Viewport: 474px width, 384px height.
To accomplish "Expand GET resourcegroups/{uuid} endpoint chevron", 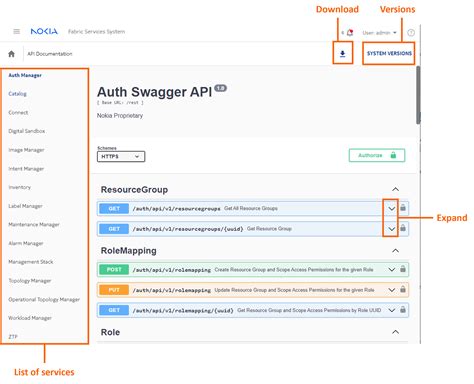I will (x=392, y=229).
